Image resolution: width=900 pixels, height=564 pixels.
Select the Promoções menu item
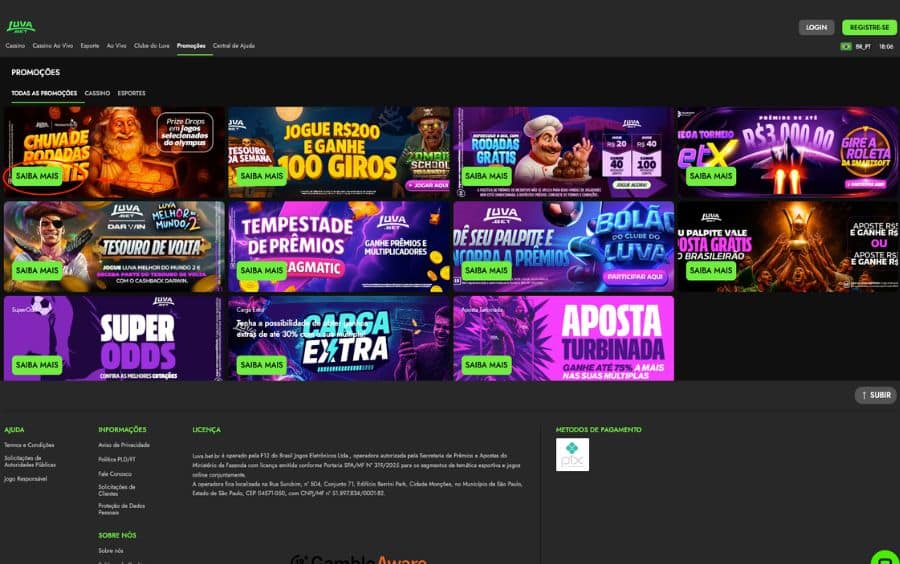click(x=191, y=45)
